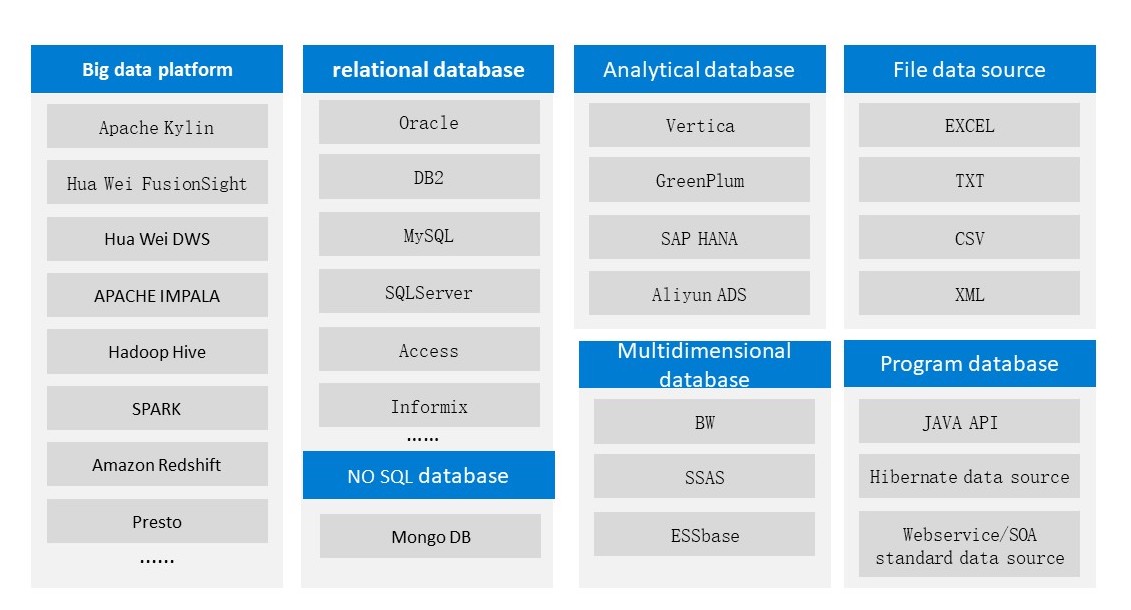Click the EXCEL file source box
Image resolution: width=1131 pixels, height=610 pixels.
[969, 125]
